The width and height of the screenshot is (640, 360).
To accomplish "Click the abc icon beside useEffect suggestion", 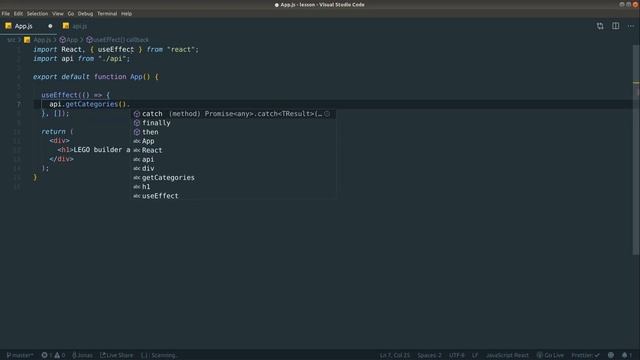I will [x=137, y=196].
